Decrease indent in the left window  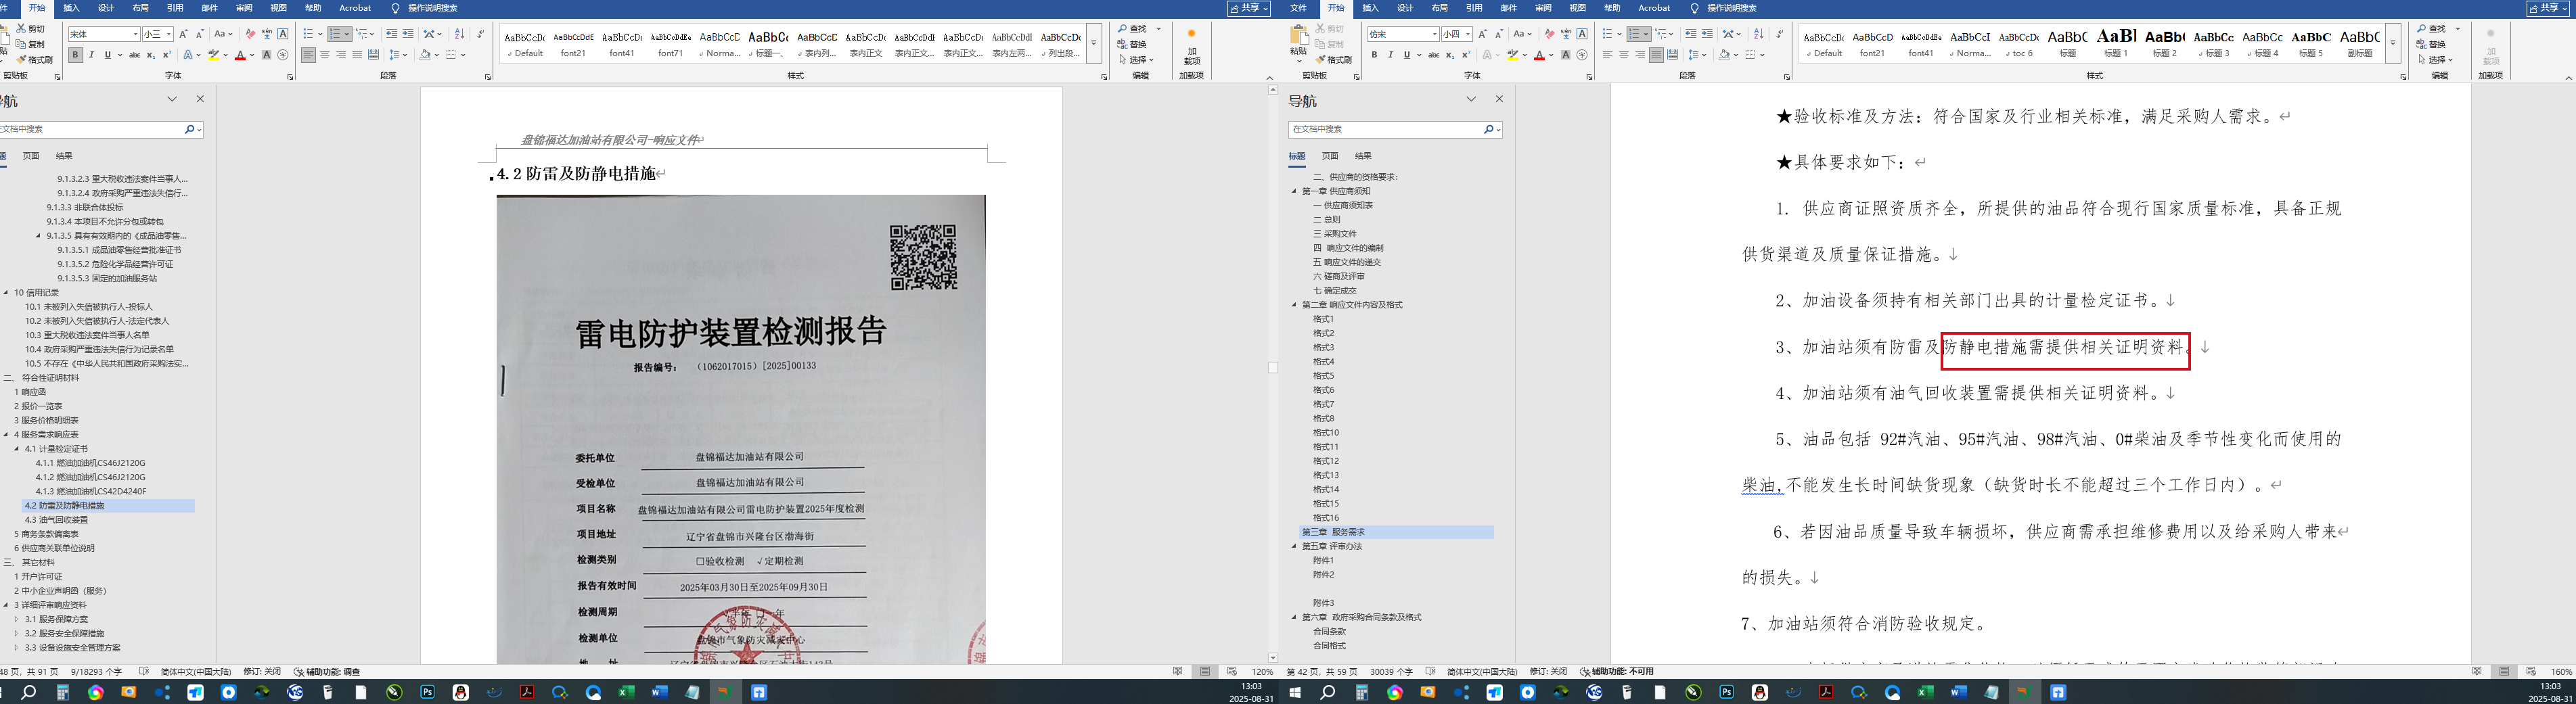point(391,34)
